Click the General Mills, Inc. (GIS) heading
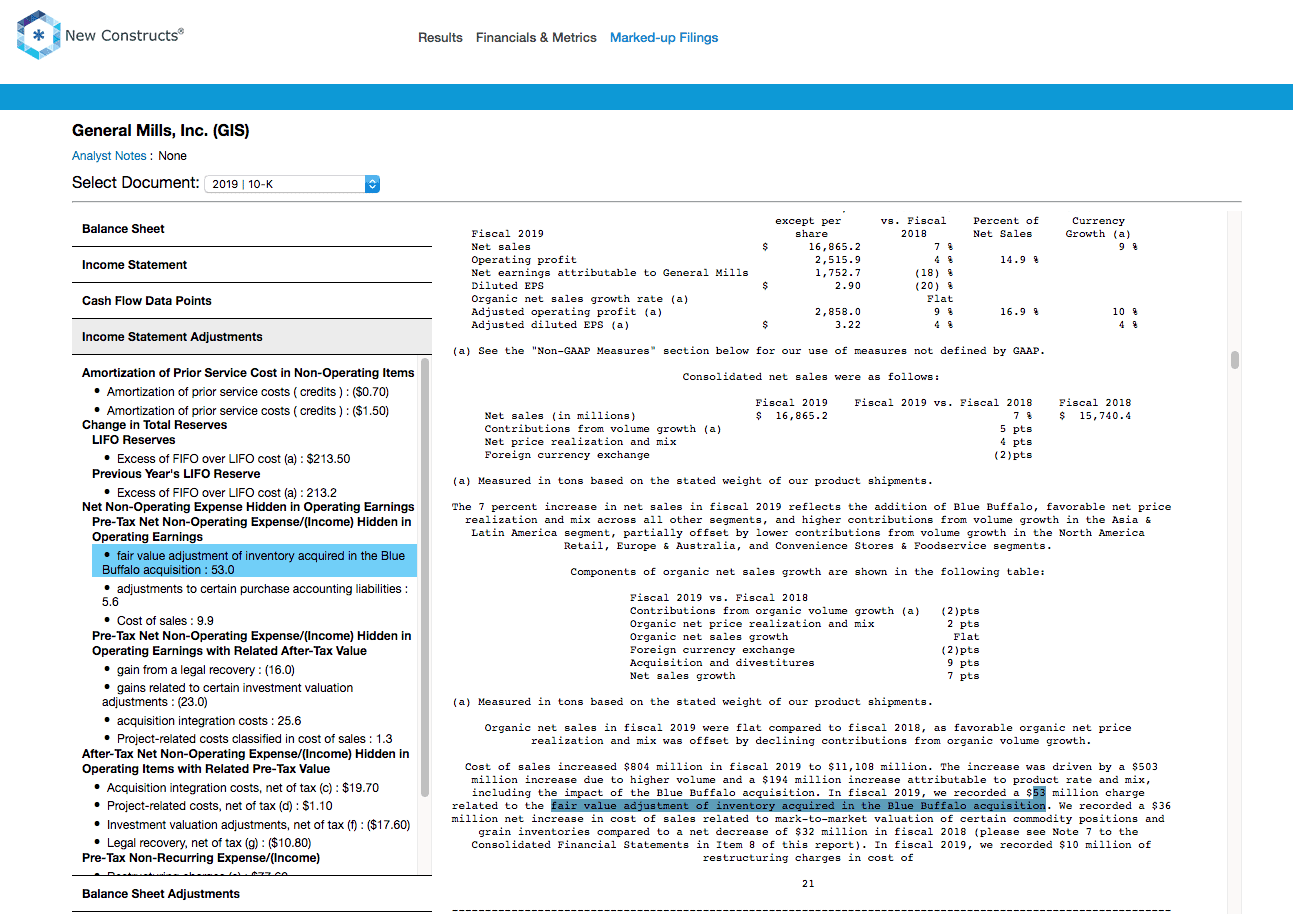The width and height of the screenshot is (1293, 914). pyautogui.click(x=160, y=130)
